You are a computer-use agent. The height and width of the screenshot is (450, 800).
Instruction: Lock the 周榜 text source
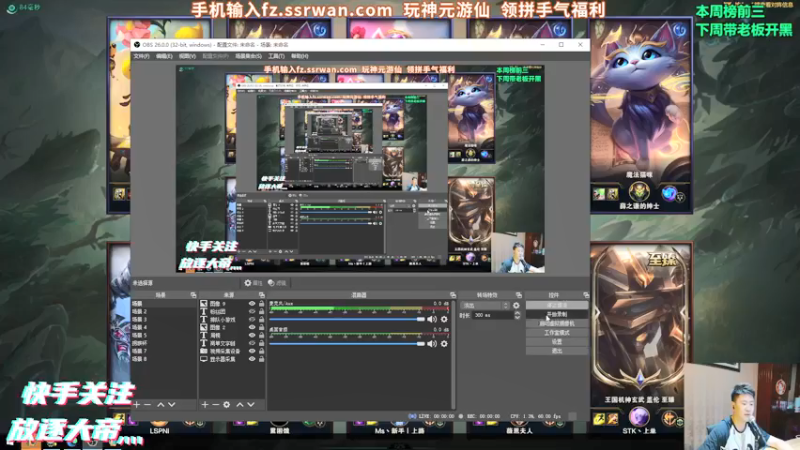[261, 335]
